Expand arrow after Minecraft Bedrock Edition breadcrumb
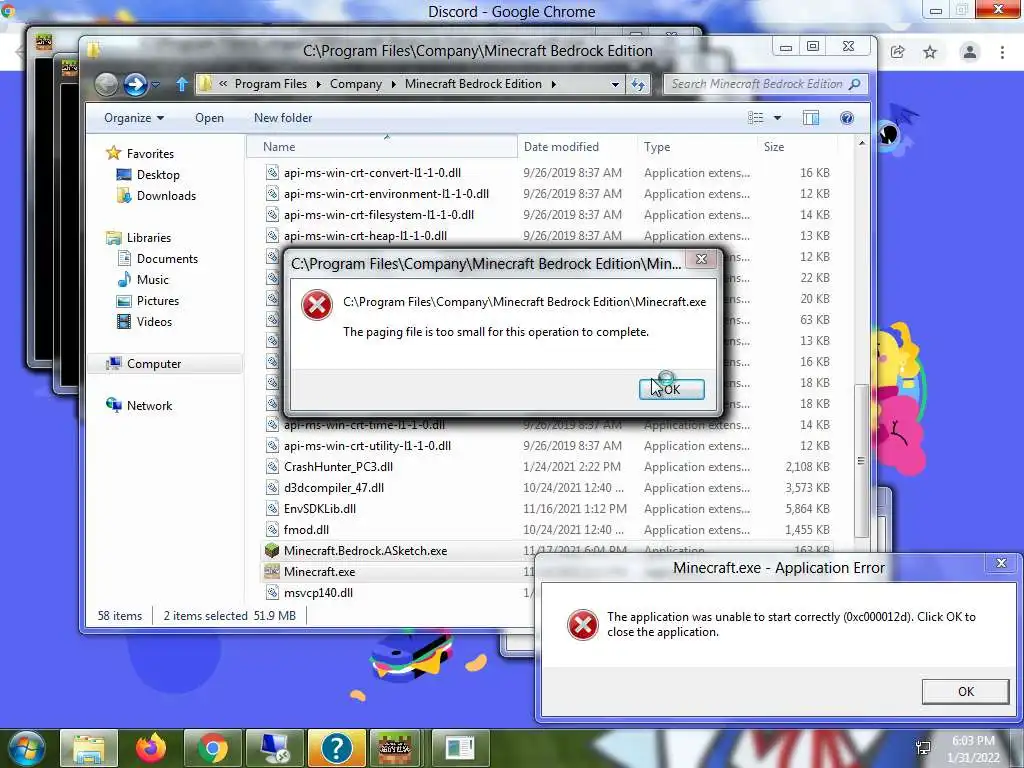This screenshot has width=1024, height=768. (x=554, y=84)
